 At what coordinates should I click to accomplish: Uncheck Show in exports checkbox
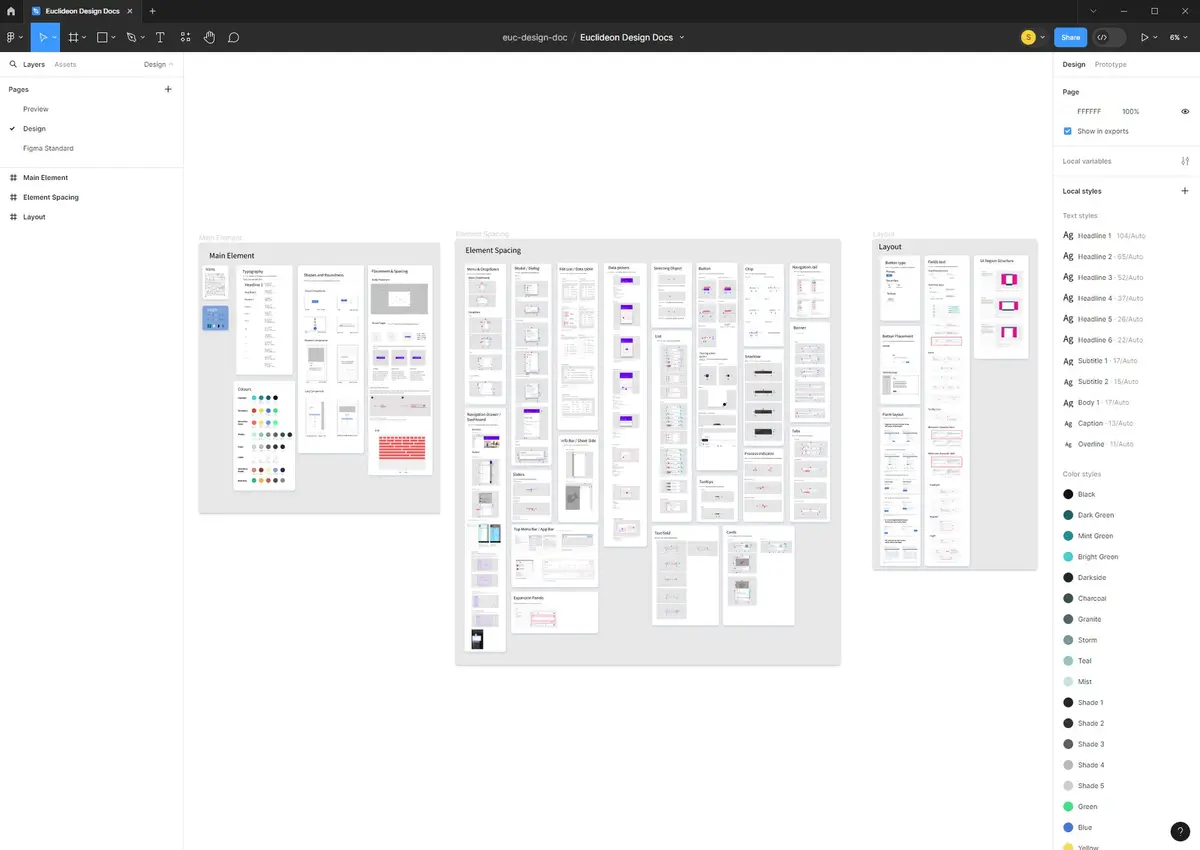click(x=1068, y=131)
